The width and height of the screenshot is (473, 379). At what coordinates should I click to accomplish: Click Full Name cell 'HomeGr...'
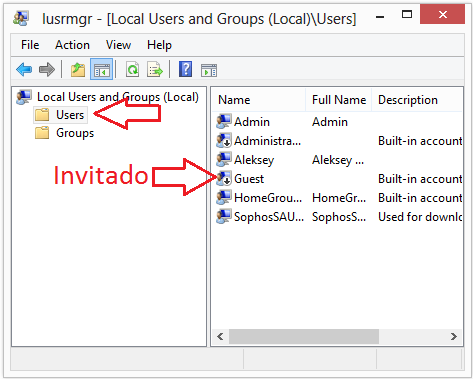coord(339,198)
